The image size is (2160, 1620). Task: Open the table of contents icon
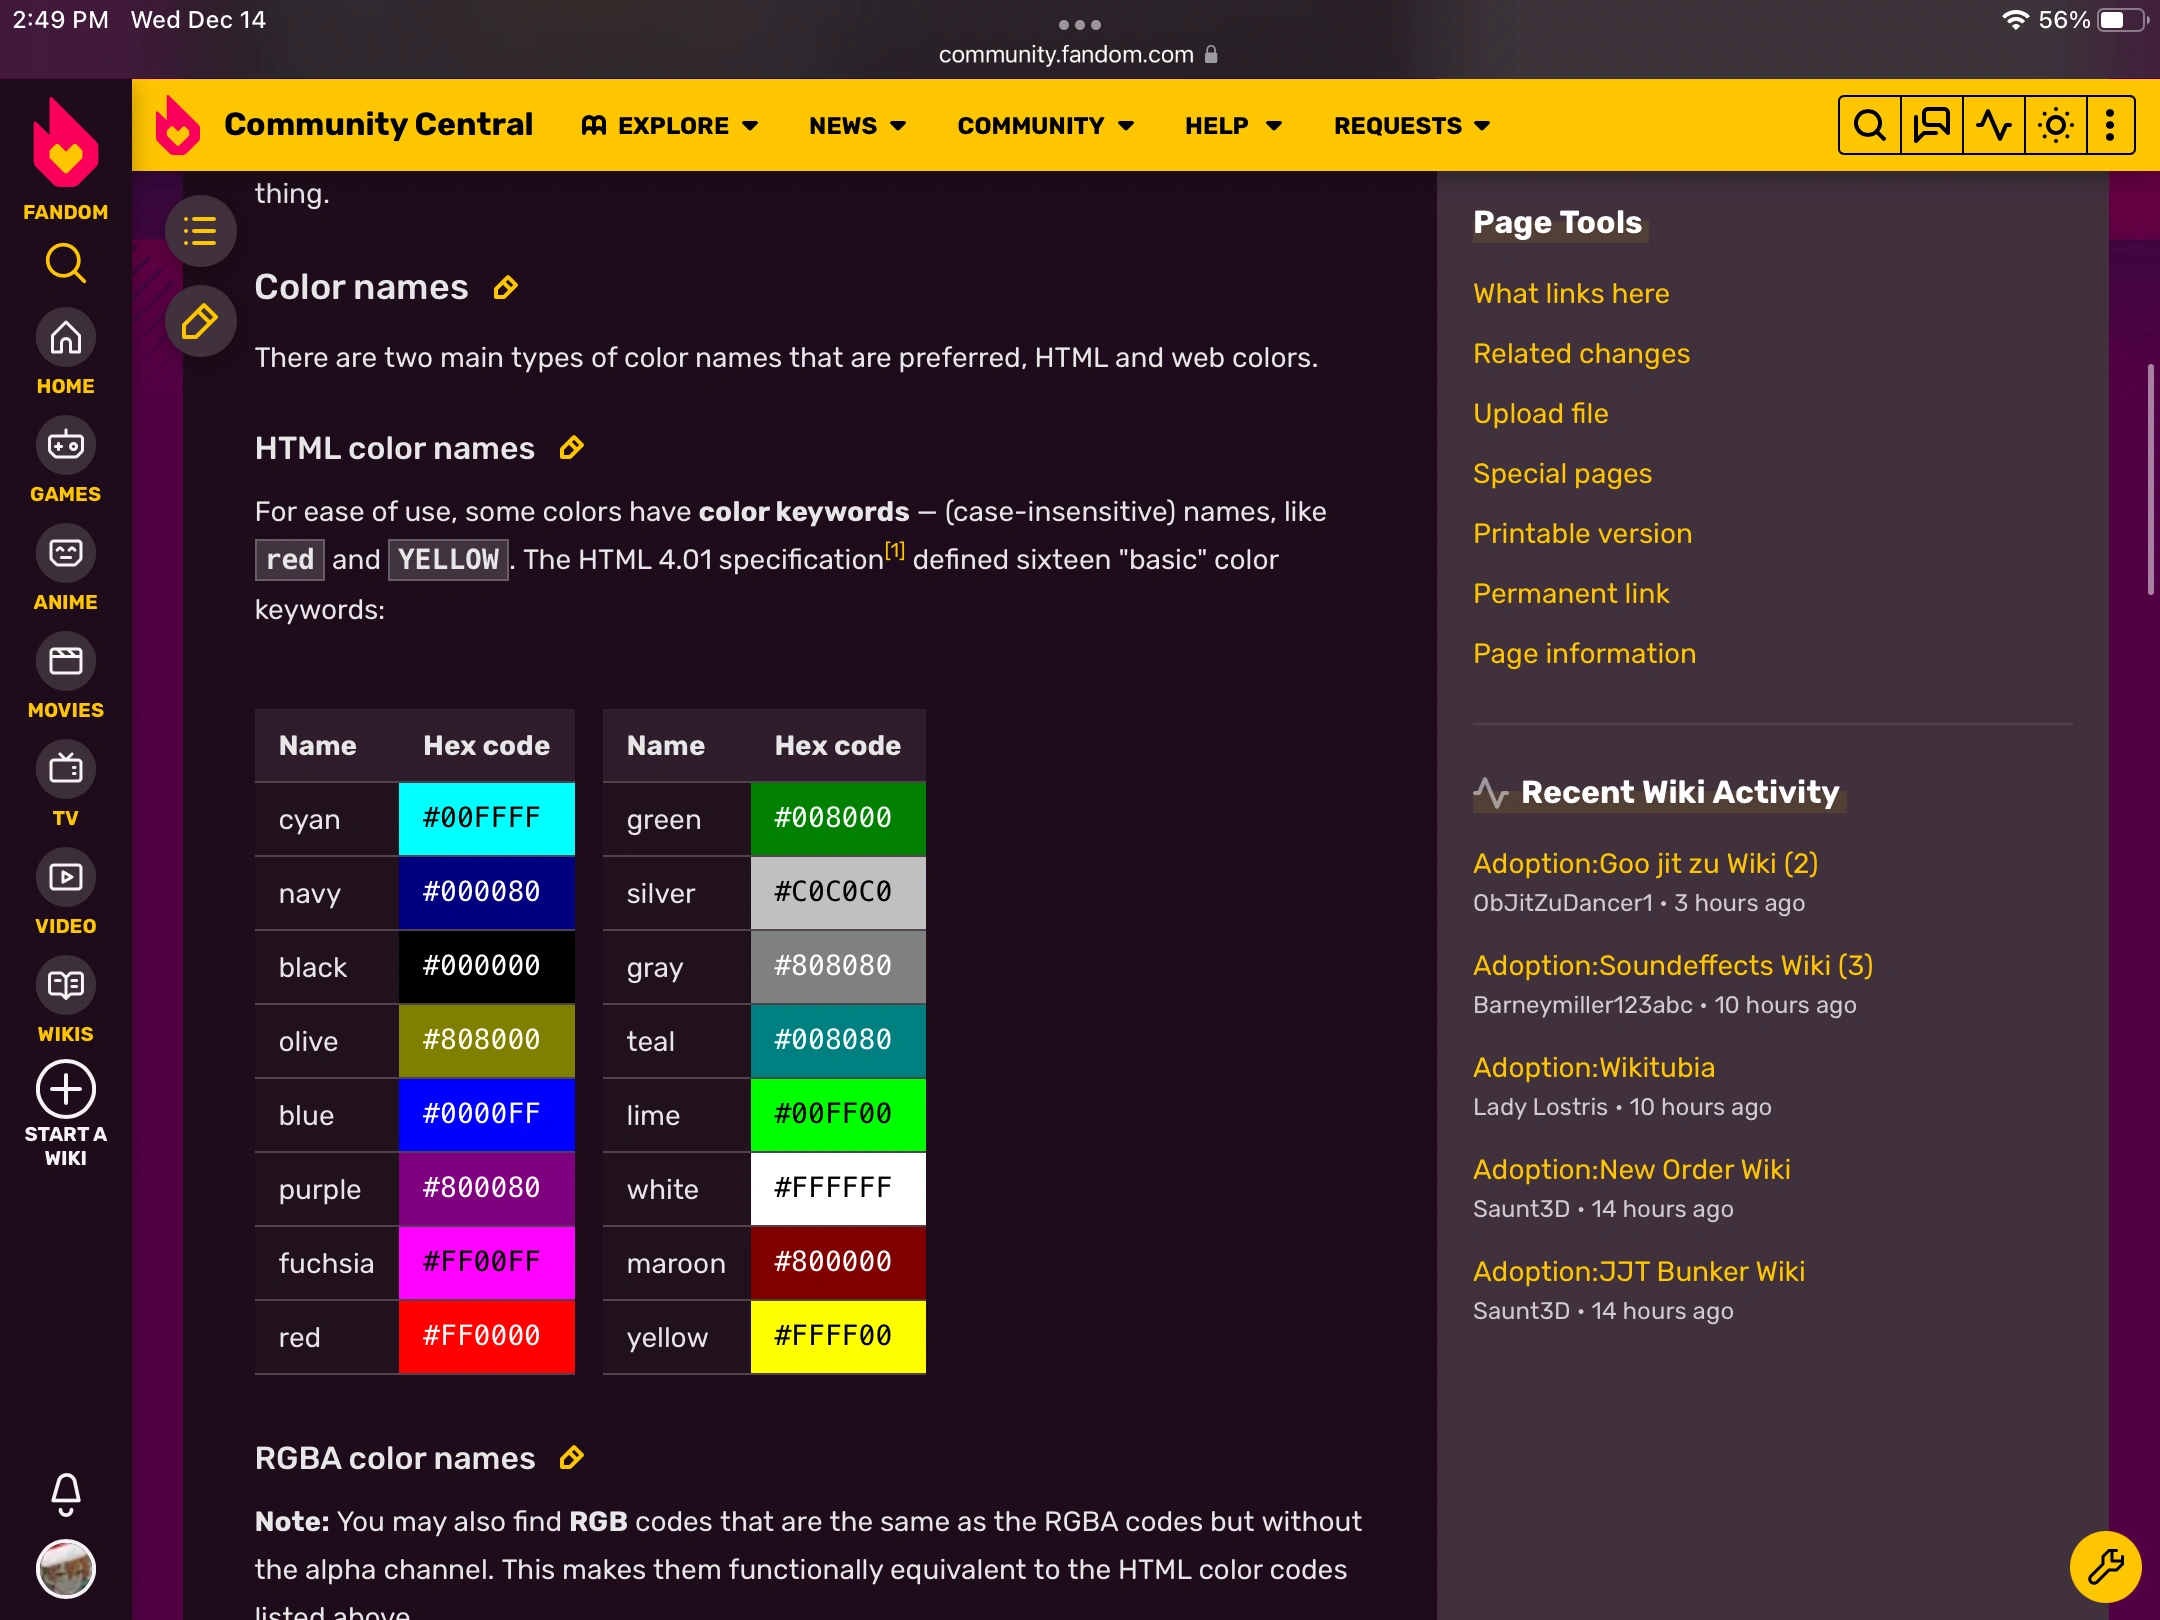(200, 231)
